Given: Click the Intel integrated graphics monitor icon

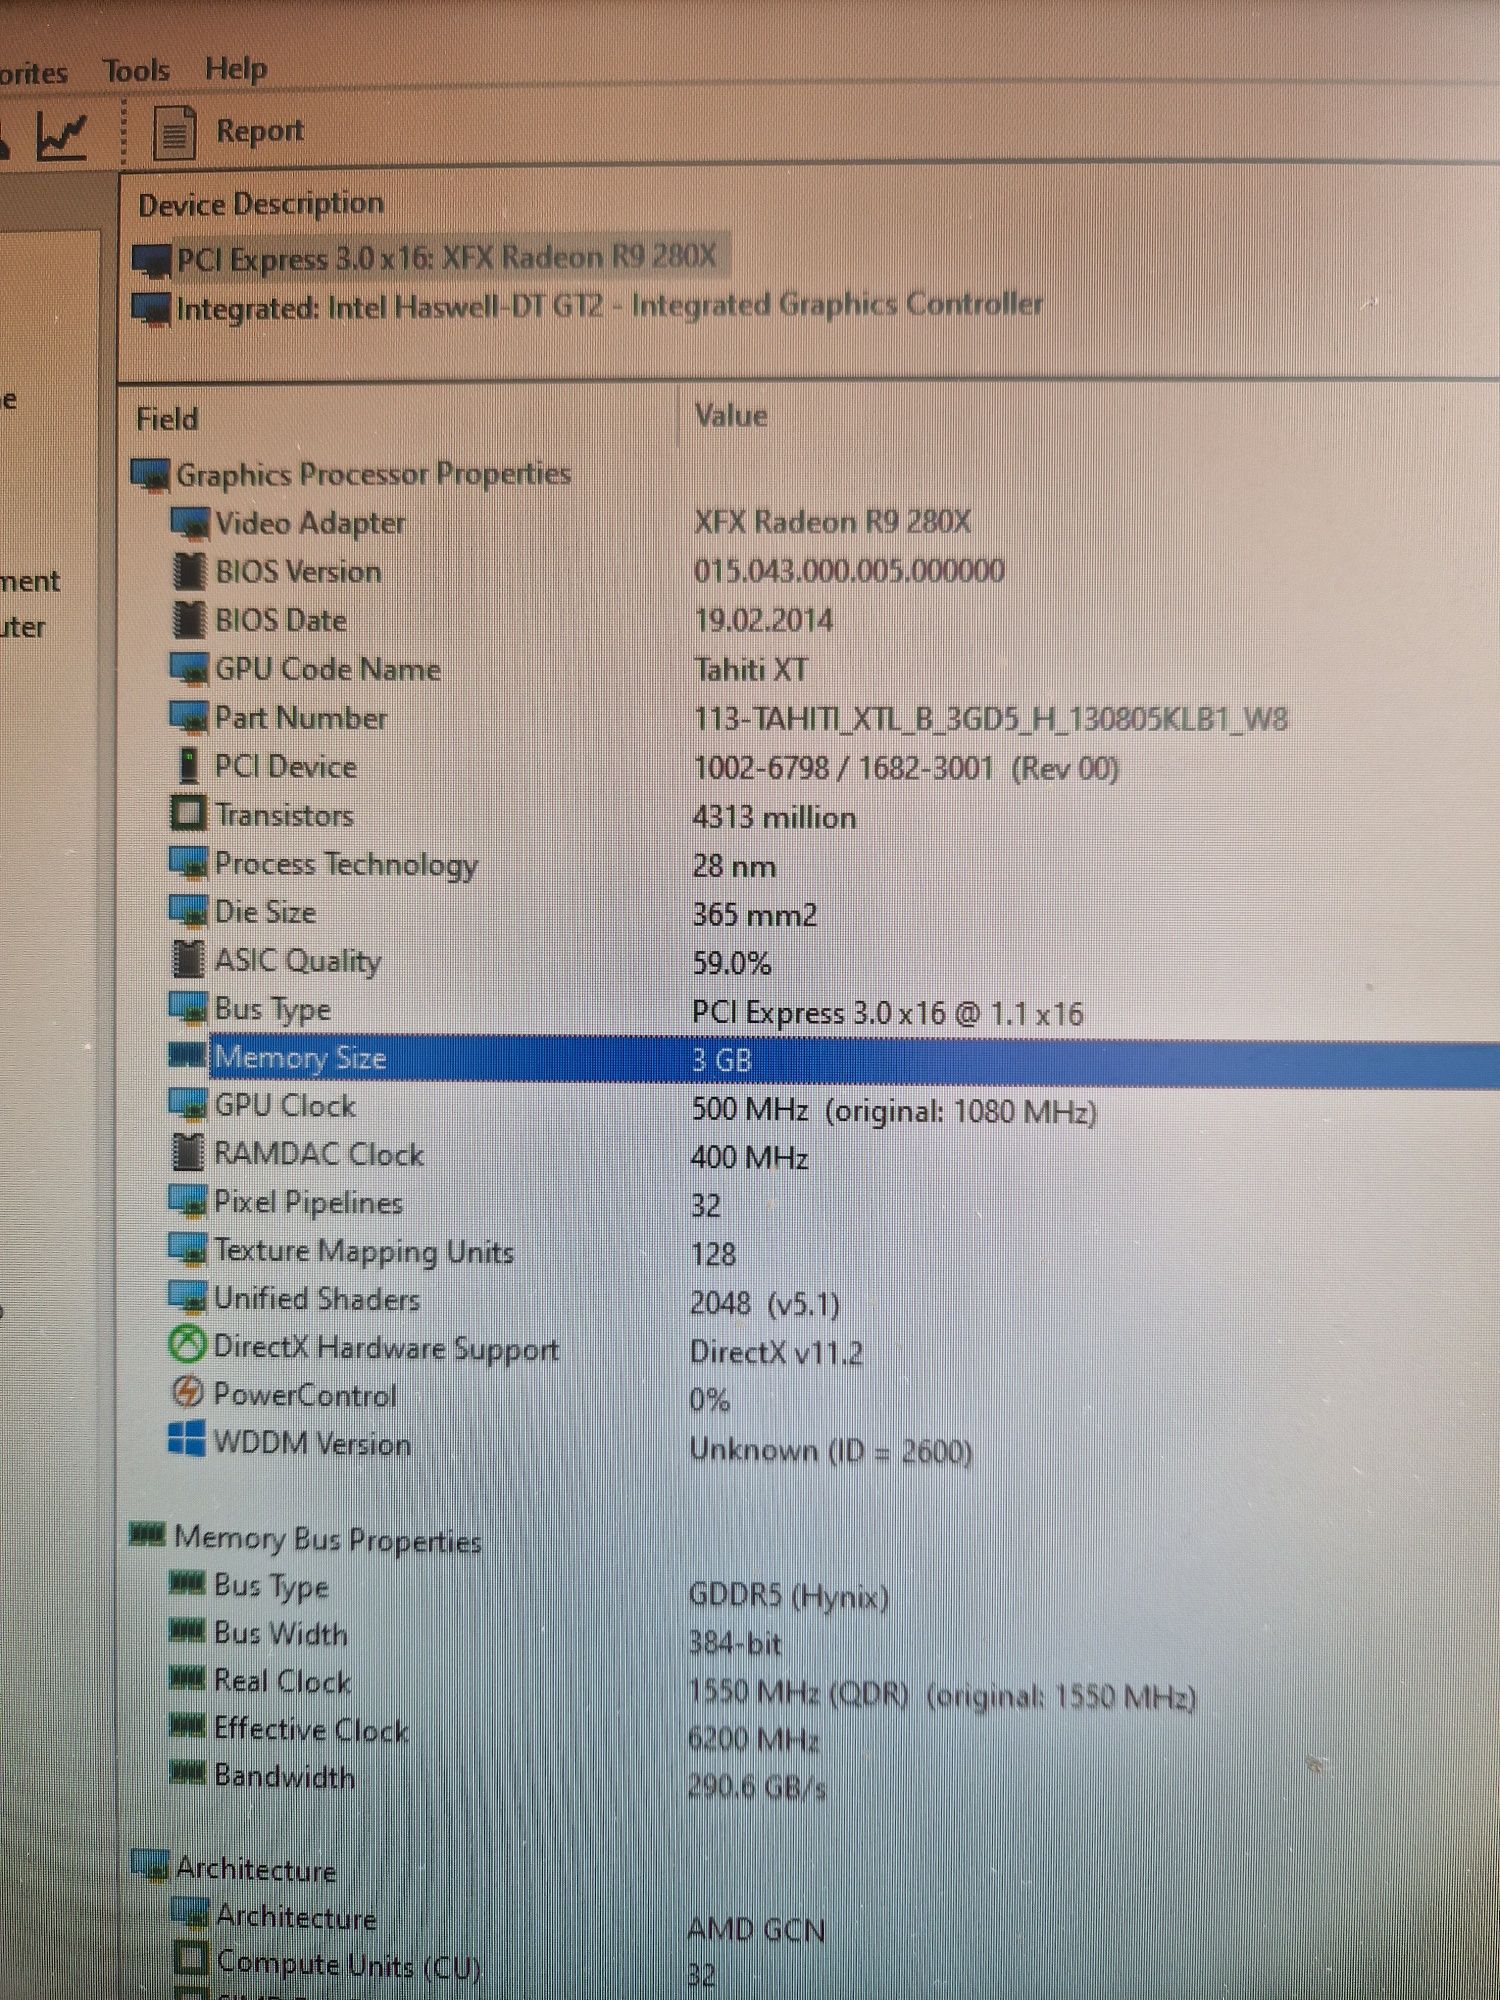Looking at the screenshot, I should tap(151, 309).
